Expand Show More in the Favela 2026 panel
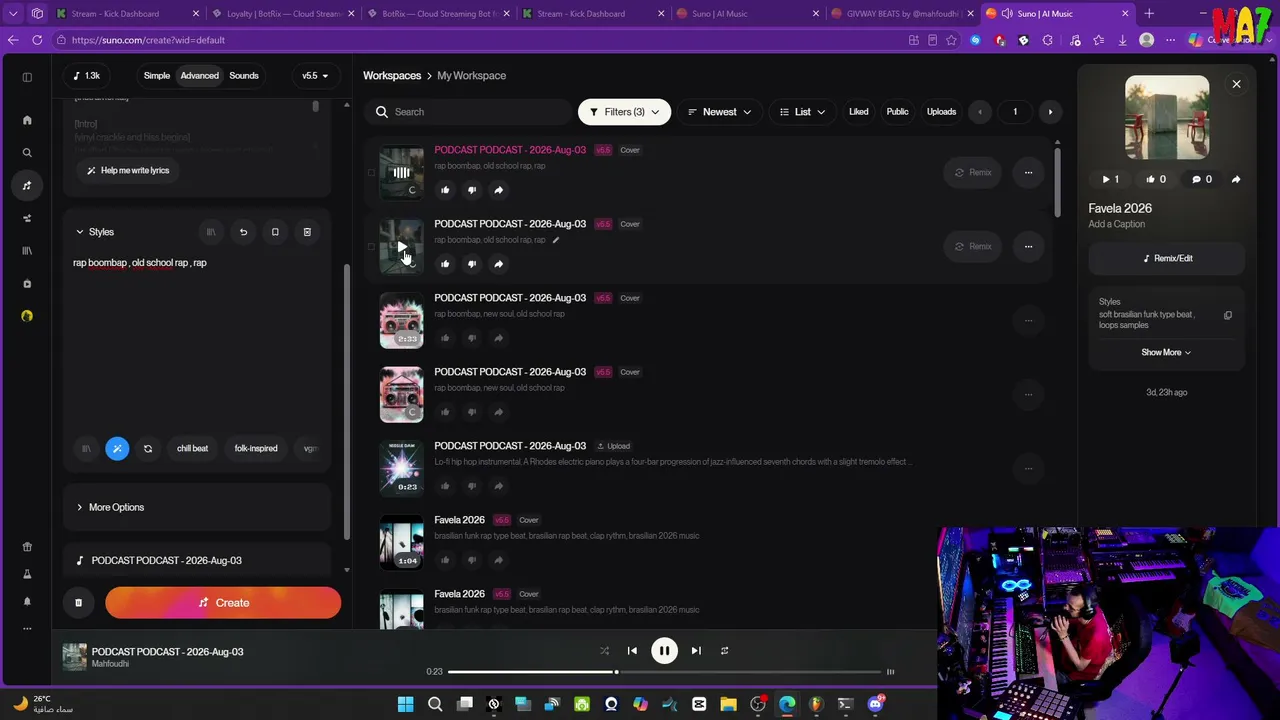 click(1166, 353)
